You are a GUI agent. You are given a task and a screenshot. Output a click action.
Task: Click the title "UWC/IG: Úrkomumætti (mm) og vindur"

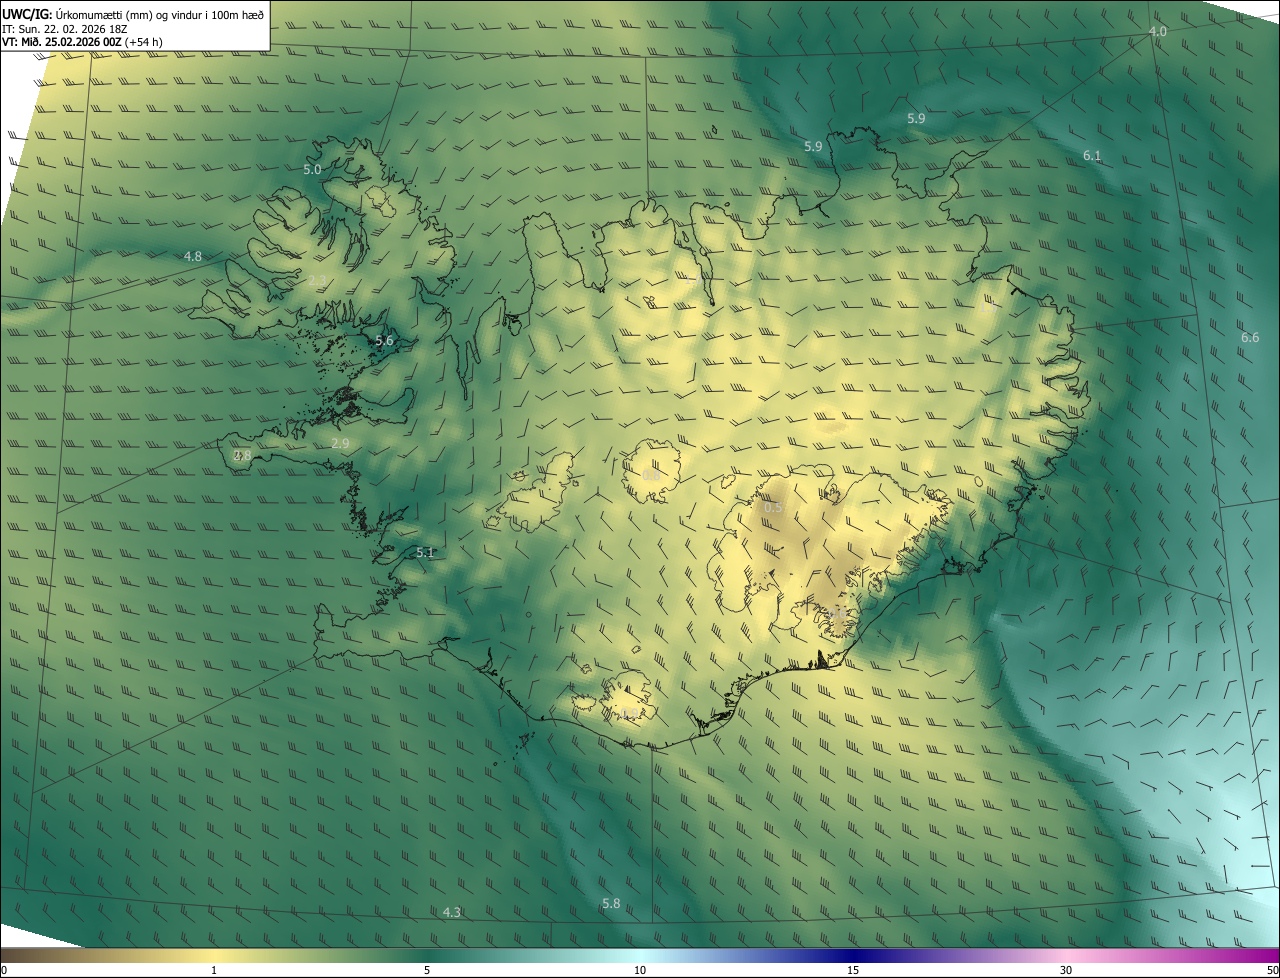[134, 14]
